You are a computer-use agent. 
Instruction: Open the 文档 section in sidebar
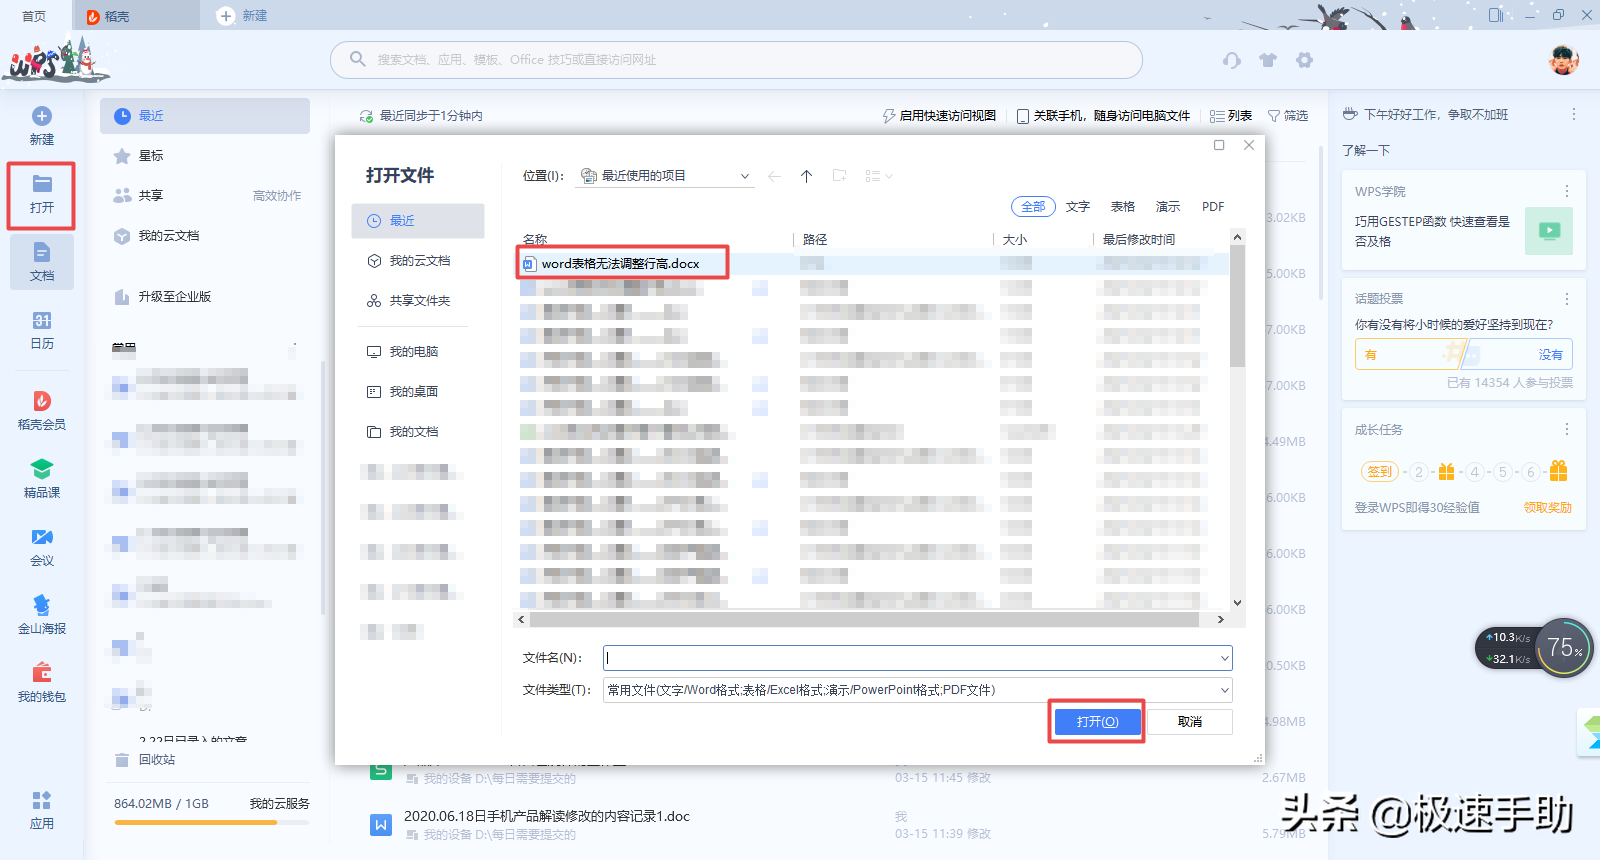tap(42, 261)
